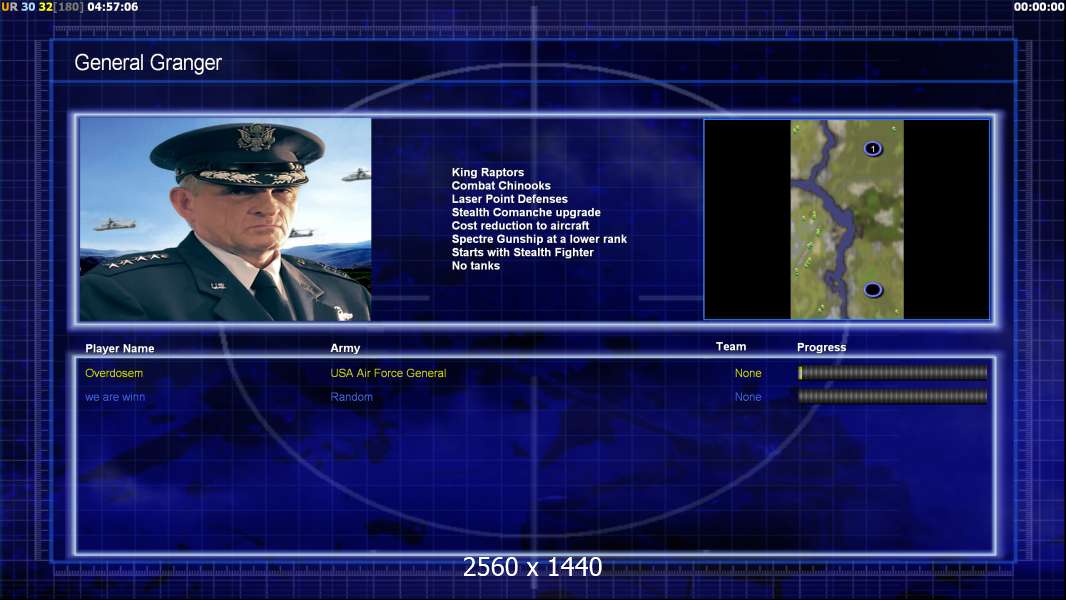Click Overdosem's loading progress bar

(893, 372)
